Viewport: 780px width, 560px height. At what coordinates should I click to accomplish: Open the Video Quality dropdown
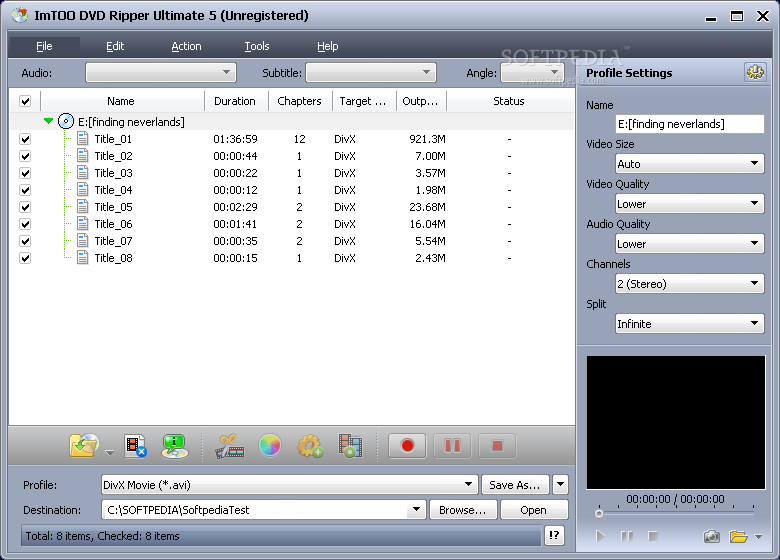689,204
